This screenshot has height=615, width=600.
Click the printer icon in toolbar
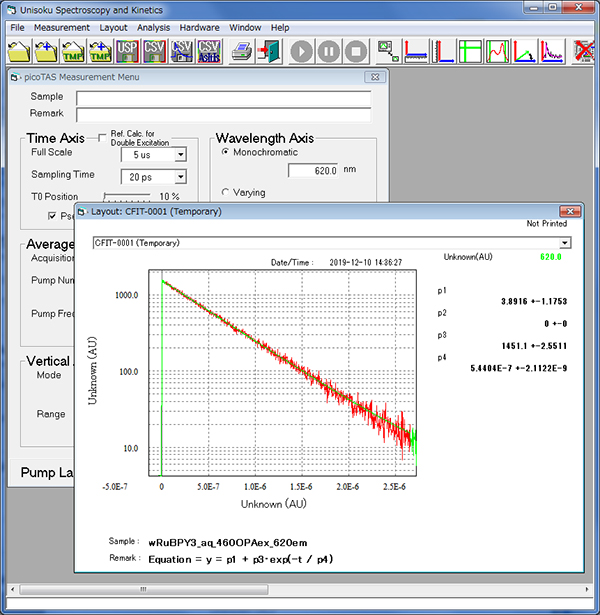click(240, 51)
